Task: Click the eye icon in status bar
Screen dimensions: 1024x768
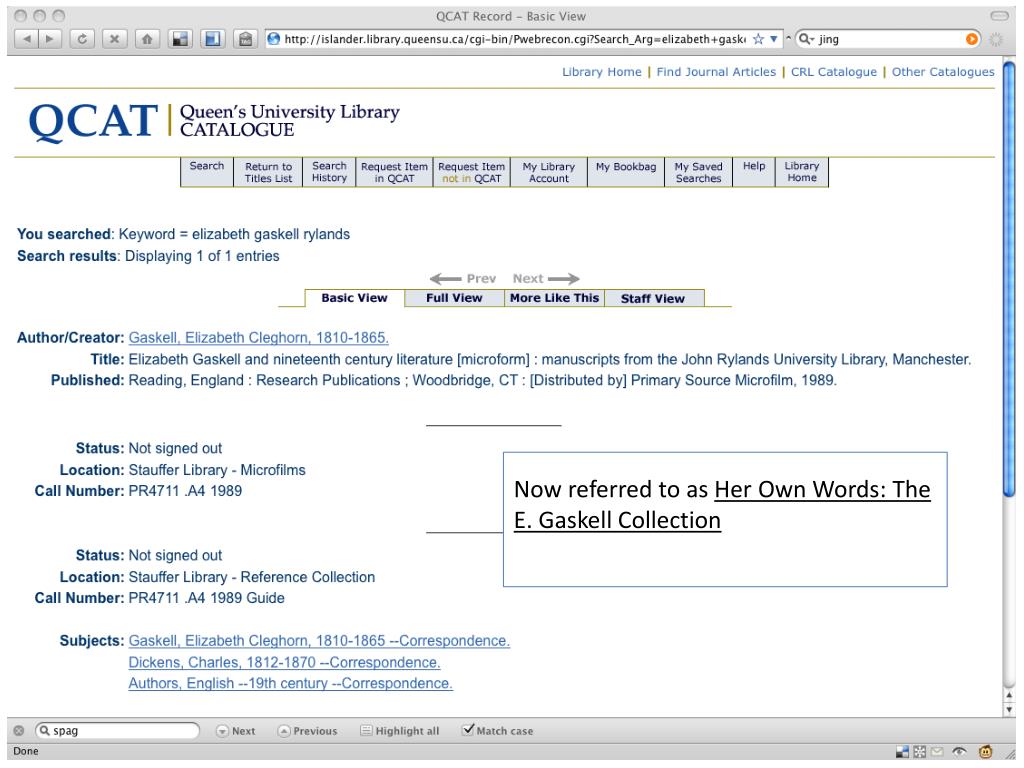Action: click(959, 752)
